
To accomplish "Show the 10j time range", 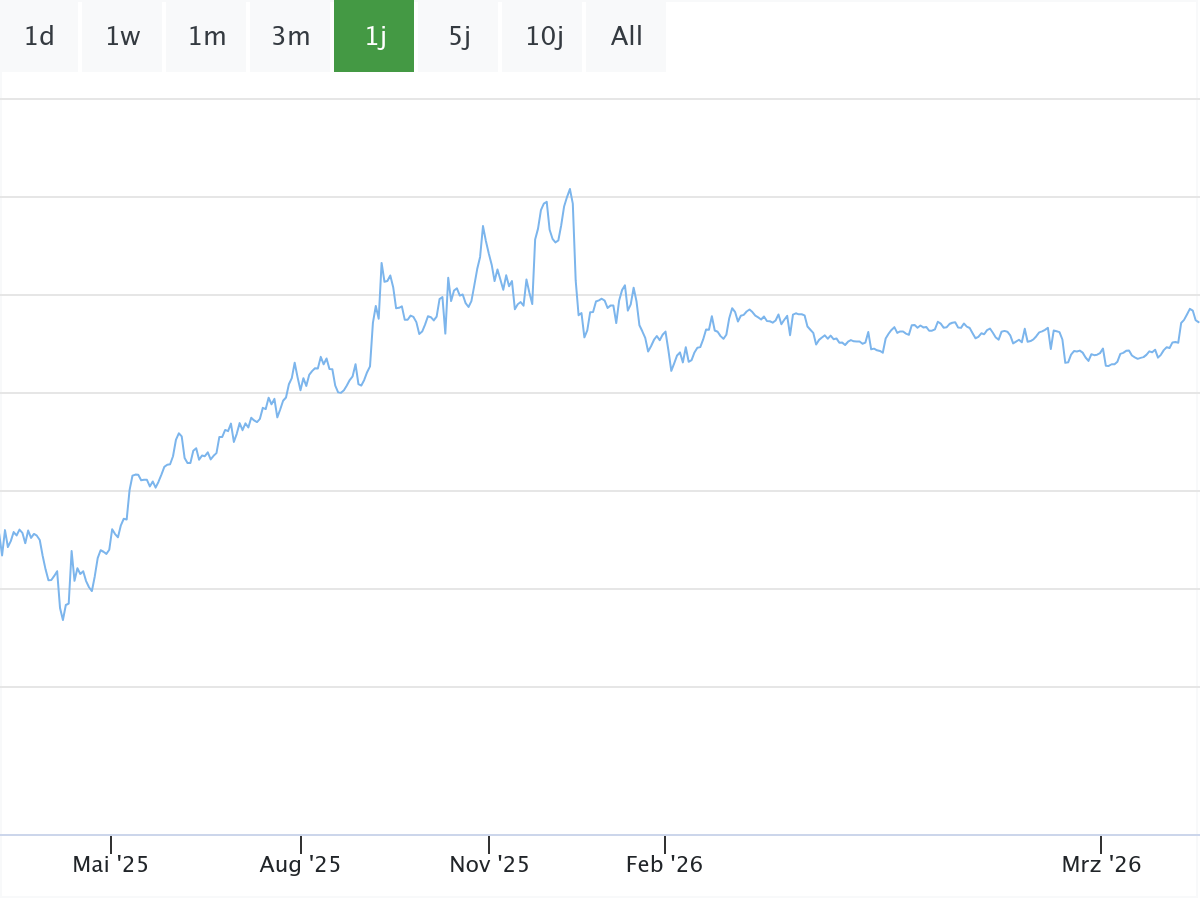I will 542,37.
